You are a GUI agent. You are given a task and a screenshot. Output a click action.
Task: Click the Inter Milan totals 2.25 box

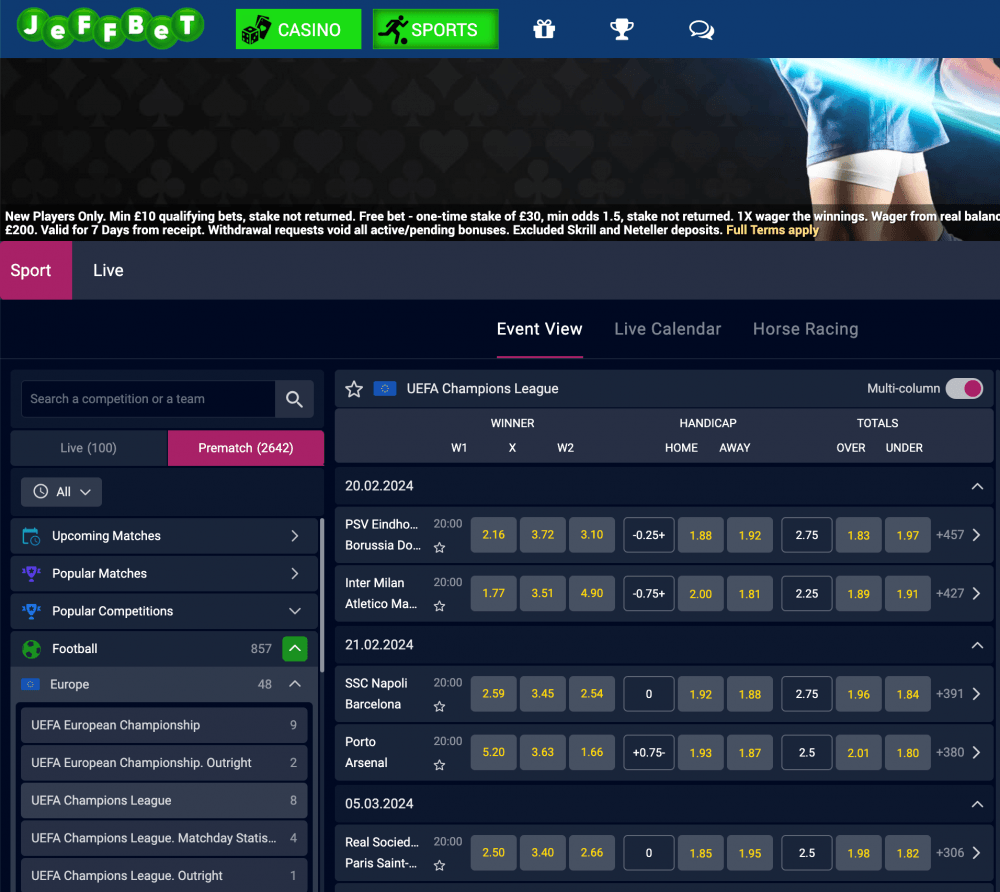[807, 594]
